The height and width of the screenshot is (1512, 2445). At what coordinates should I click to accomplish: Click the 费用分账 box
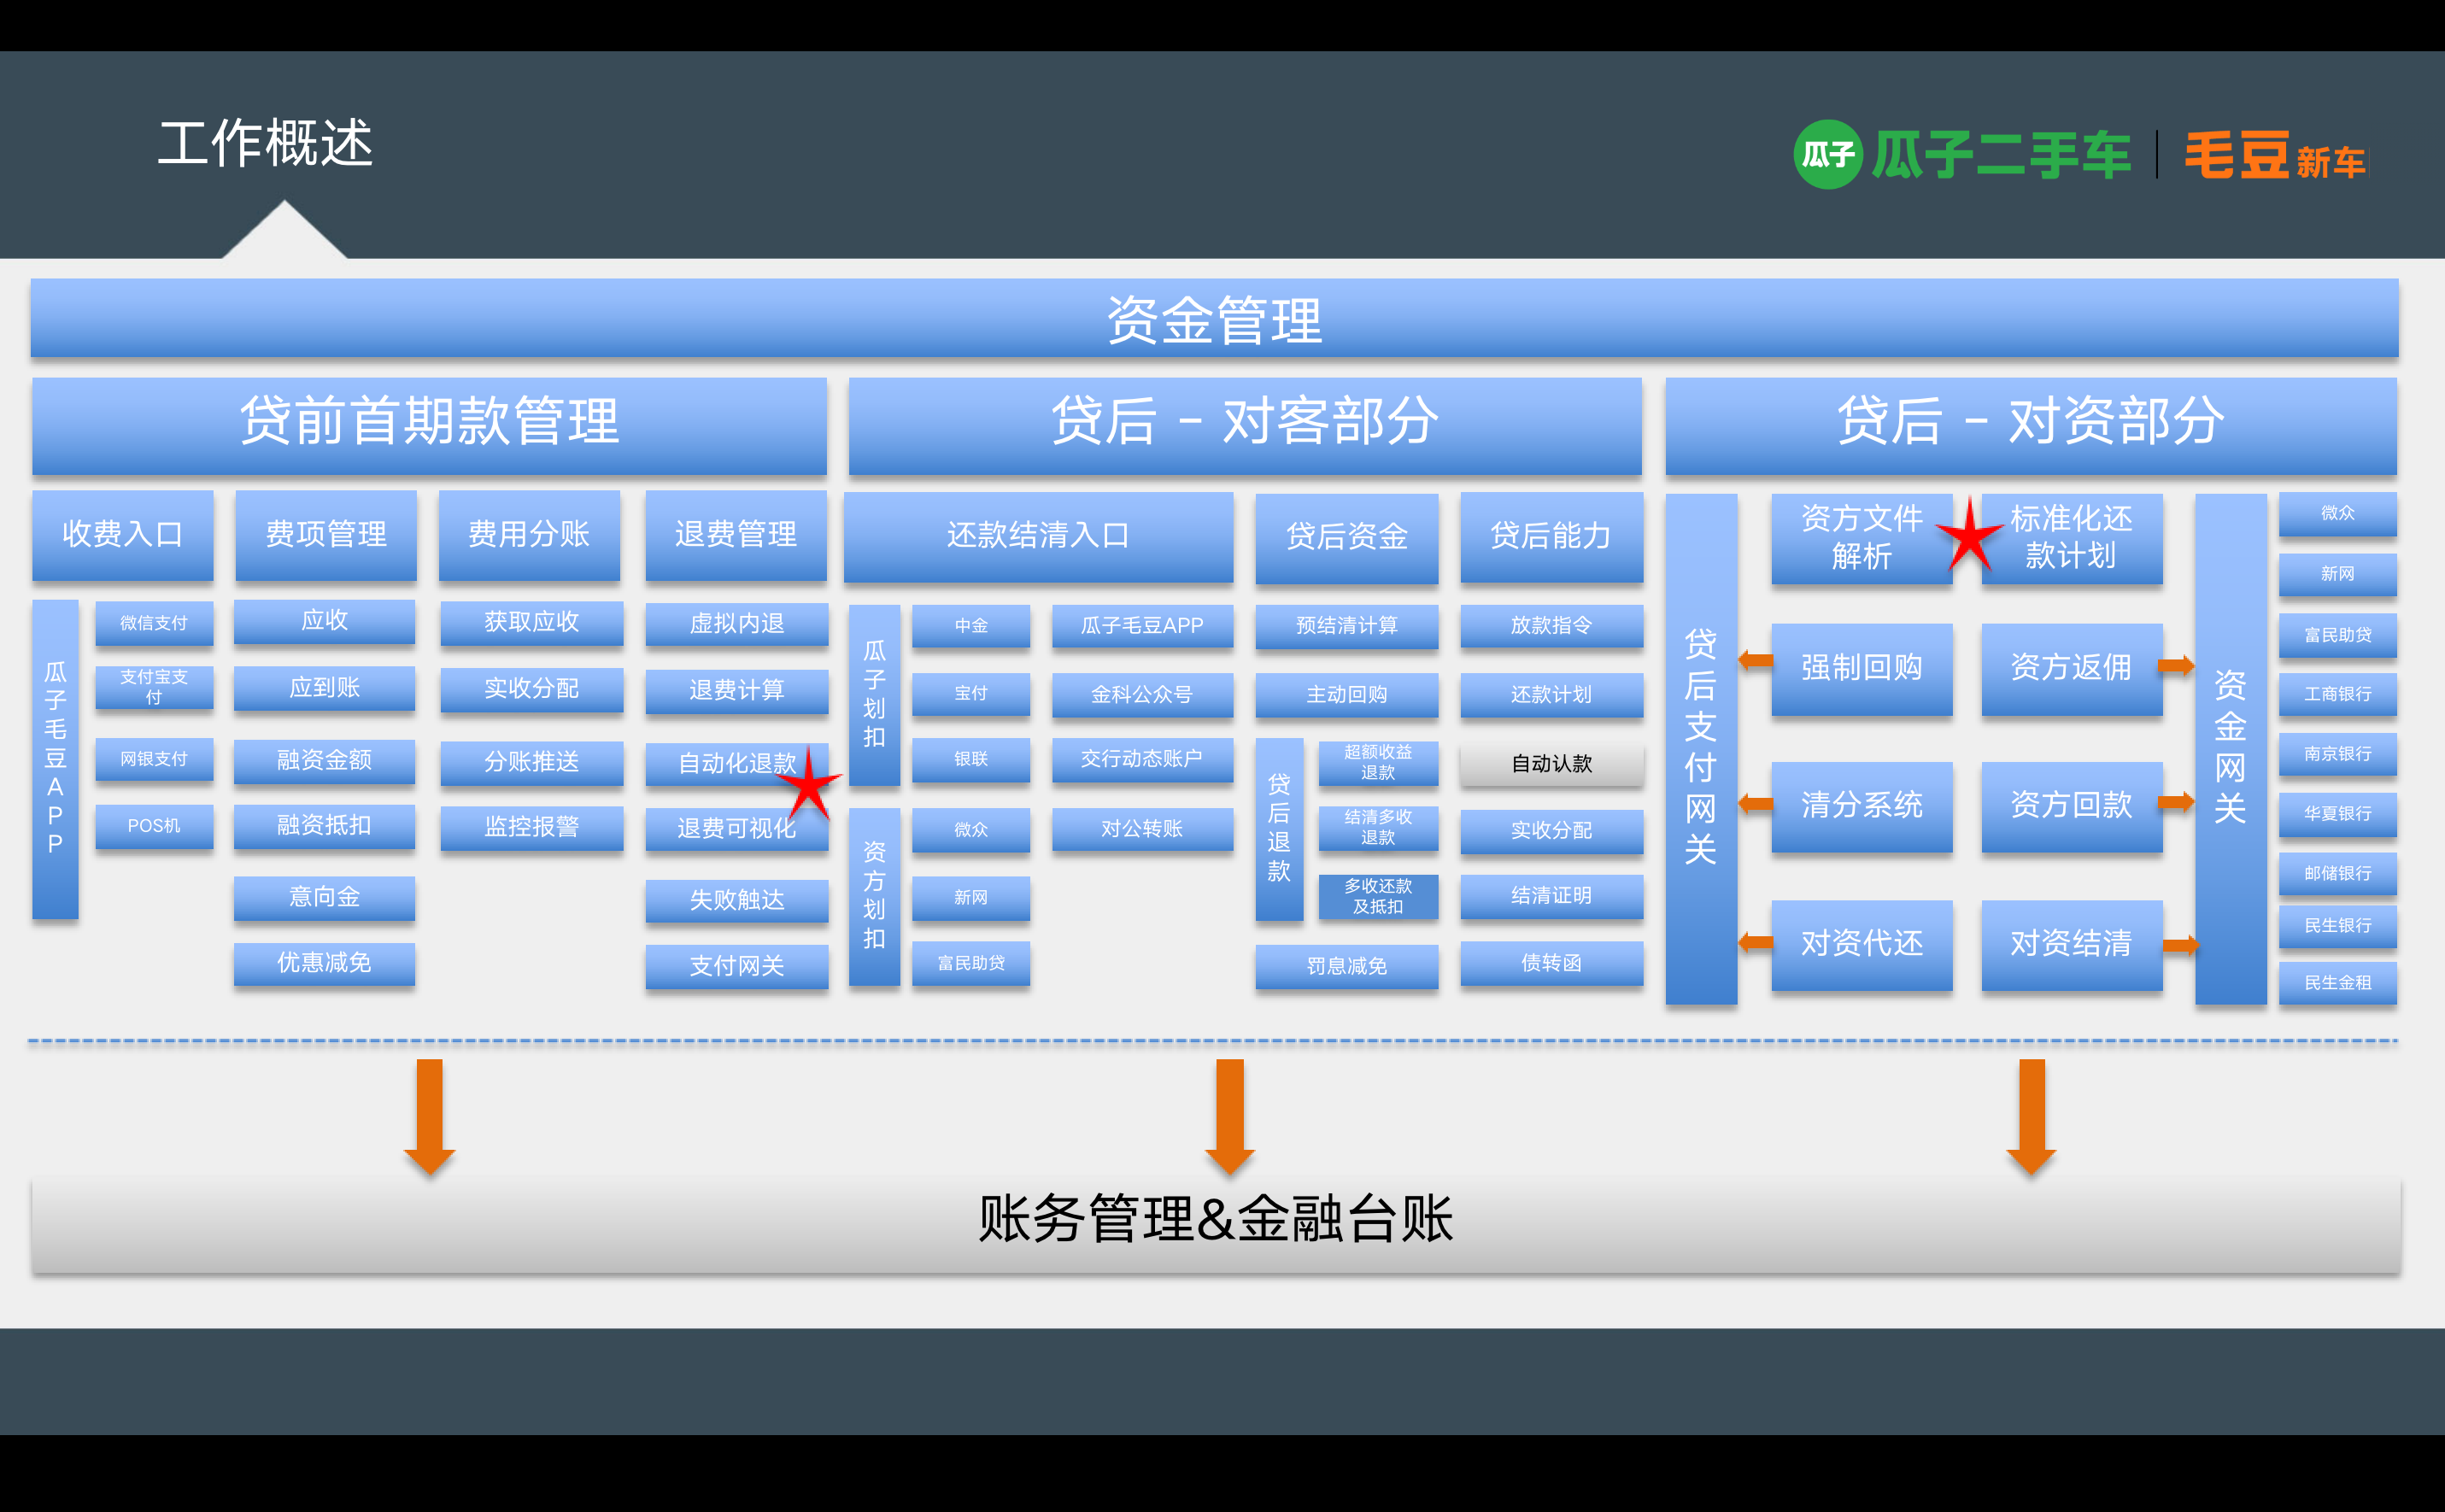click(529, 534)
